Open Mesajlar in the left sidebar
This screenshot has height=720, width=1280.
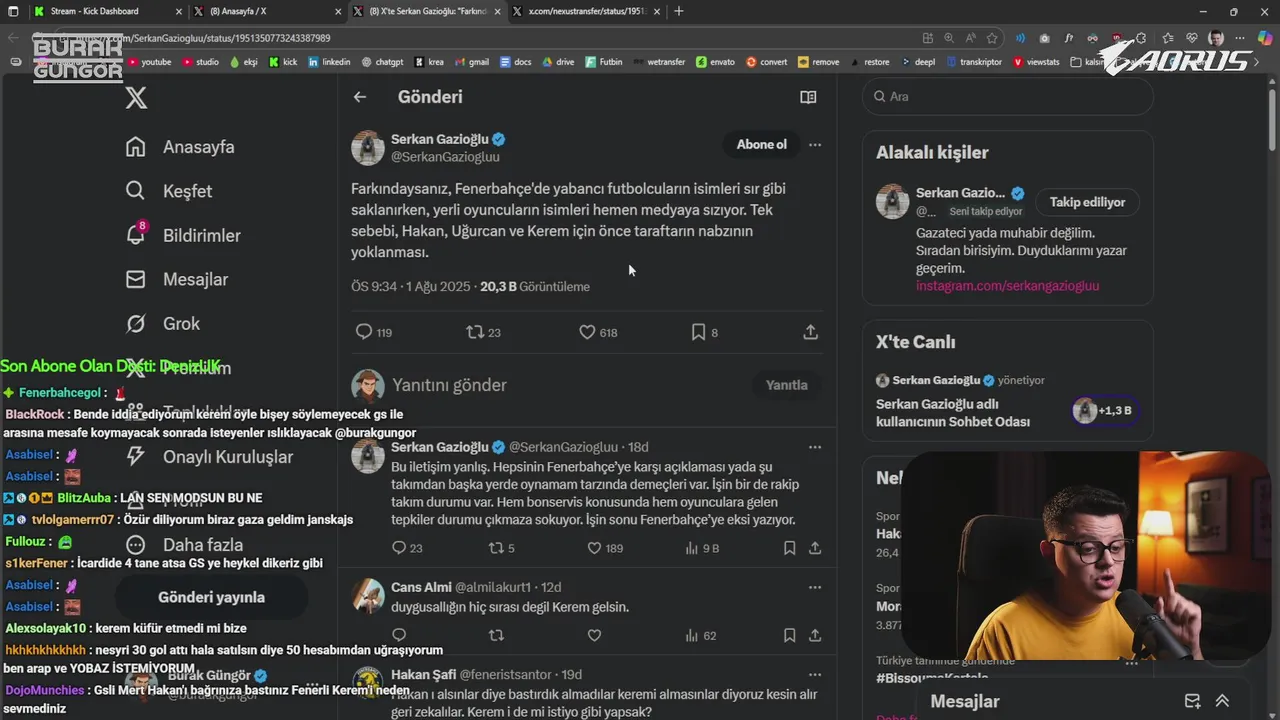[176, 279]
